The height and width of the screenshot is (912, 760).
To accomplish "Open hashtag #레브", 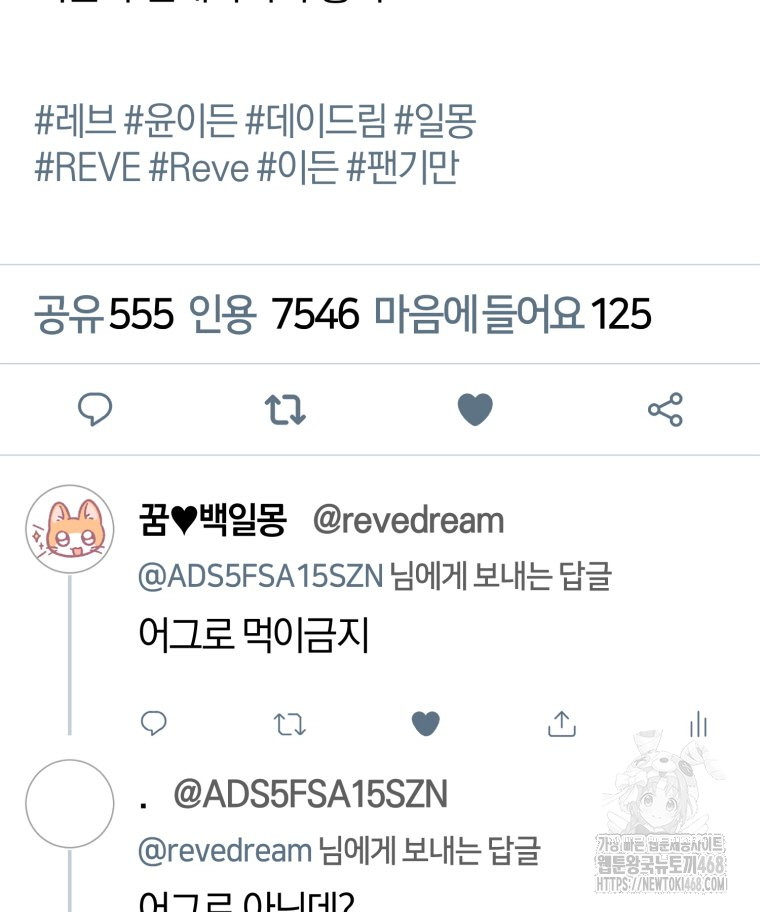I will (x=74, y=120).
